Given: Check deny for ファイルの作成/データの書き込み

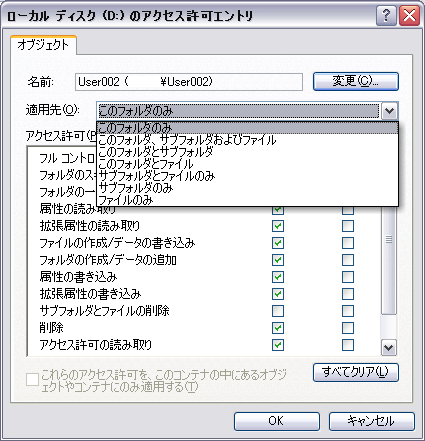Looking at the screenshot, I should pos(348,243).
